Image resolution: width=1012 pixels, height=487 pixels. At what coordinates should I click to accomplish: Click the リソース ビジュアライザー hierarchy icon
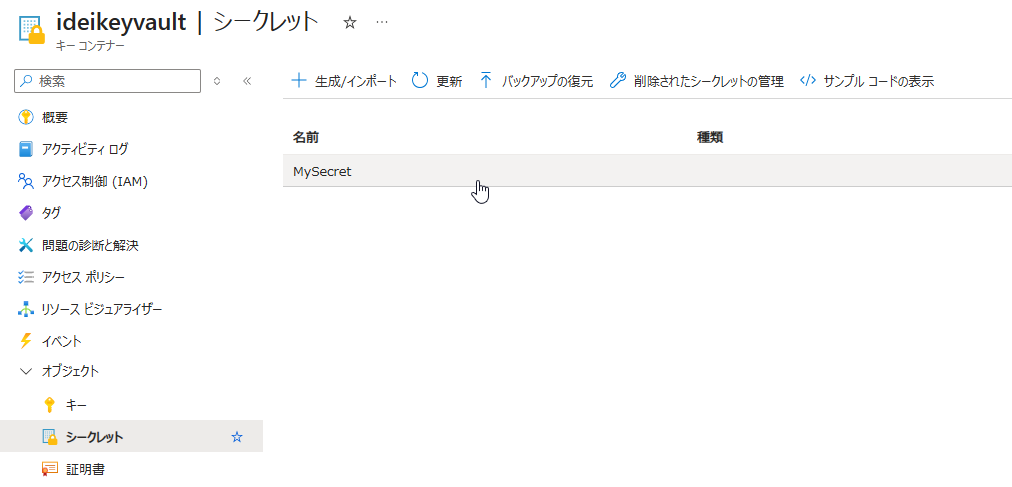tap(26, 309)
